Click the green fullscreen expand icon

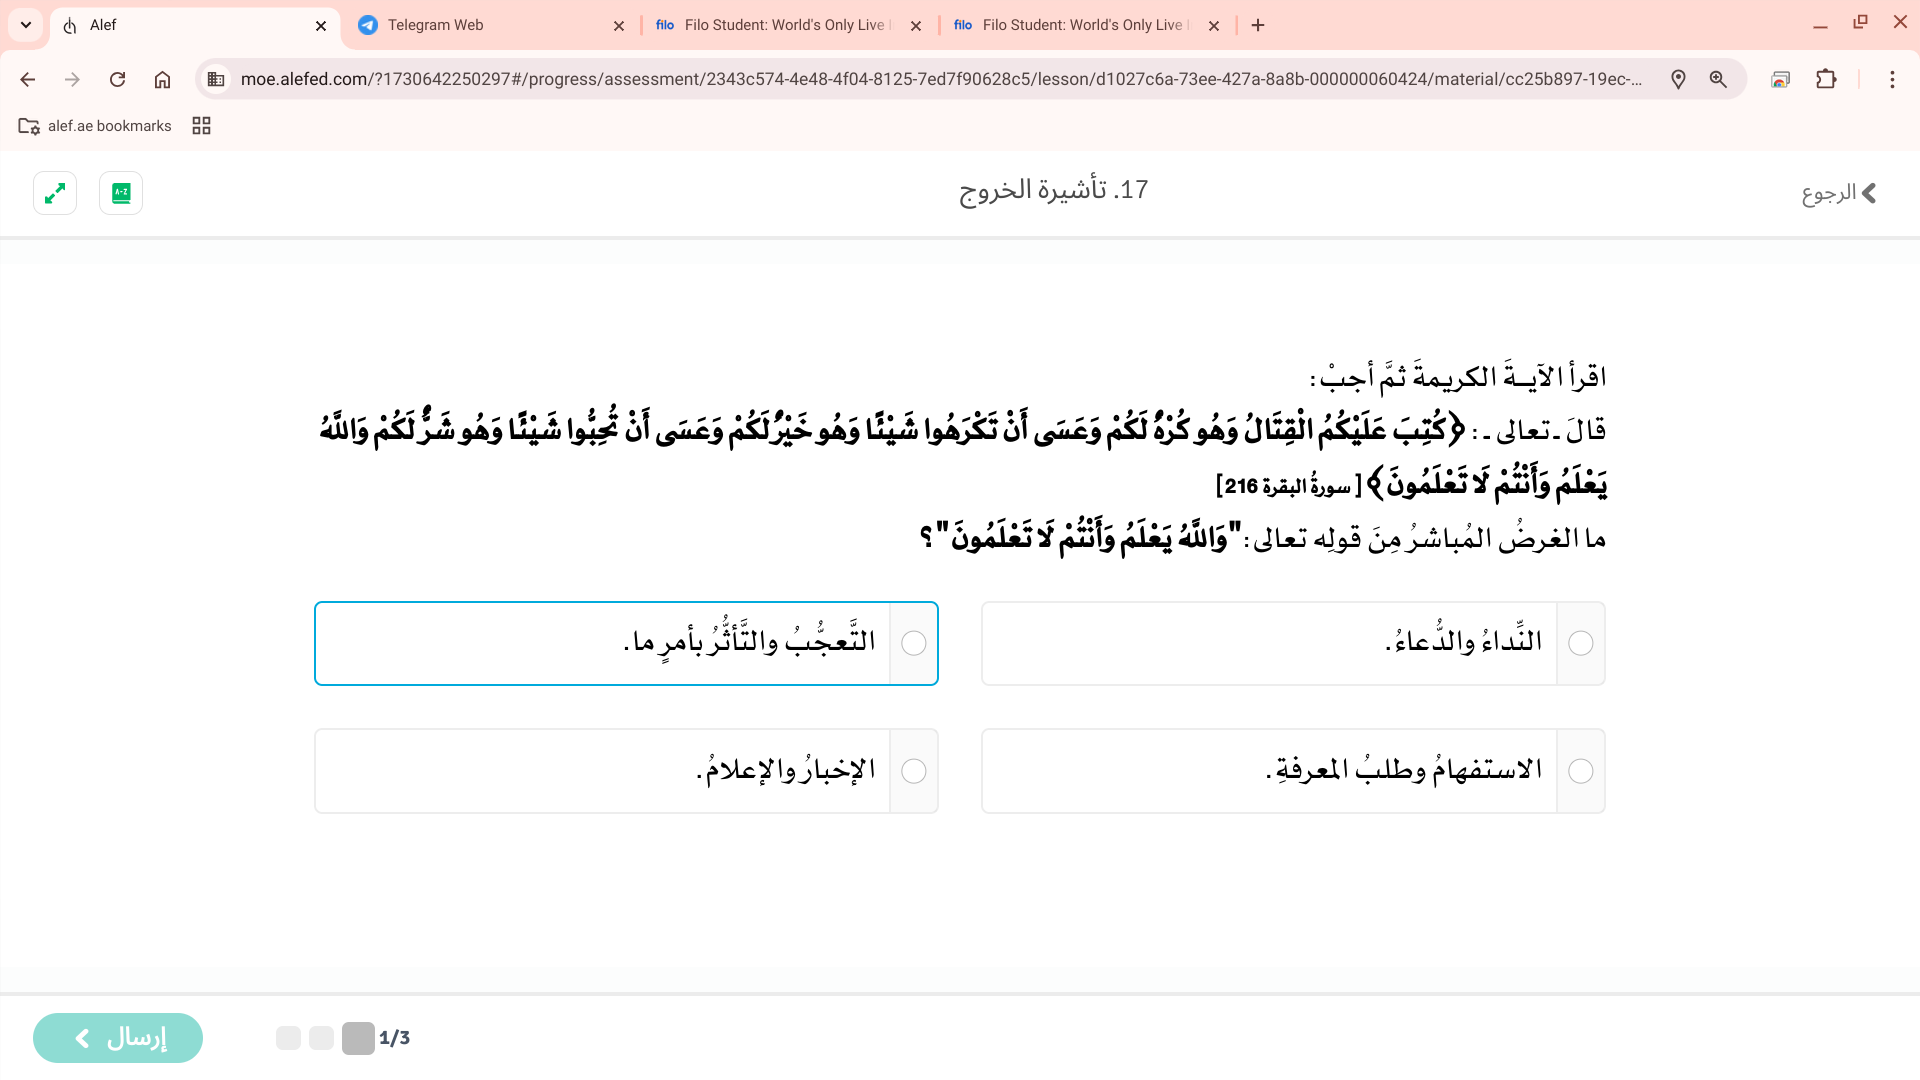coord(55,193)
